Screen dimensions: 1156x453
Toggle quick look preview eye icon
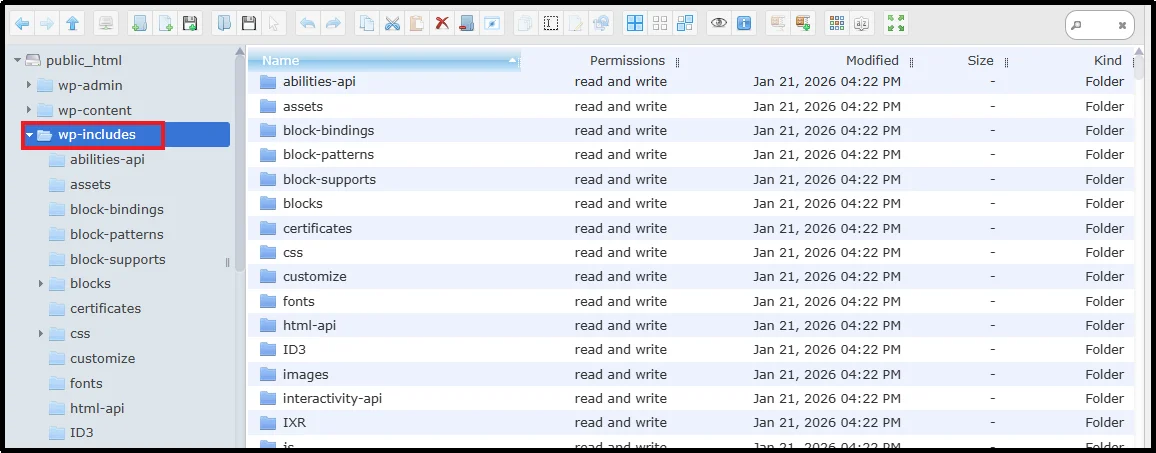[x=719, y=24]
